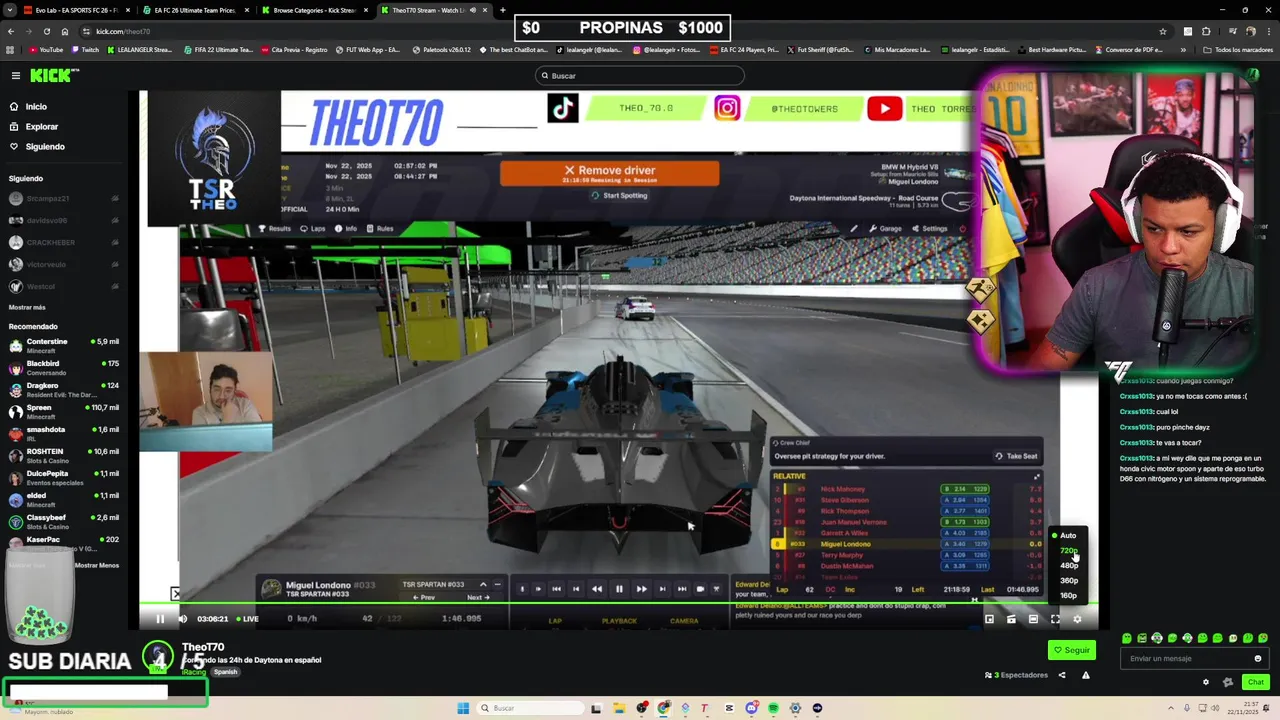The height and width of the screenshot is (720, 1280).
Task: Mute the stream volume speaker icon
Action: [x=182, y=619]
